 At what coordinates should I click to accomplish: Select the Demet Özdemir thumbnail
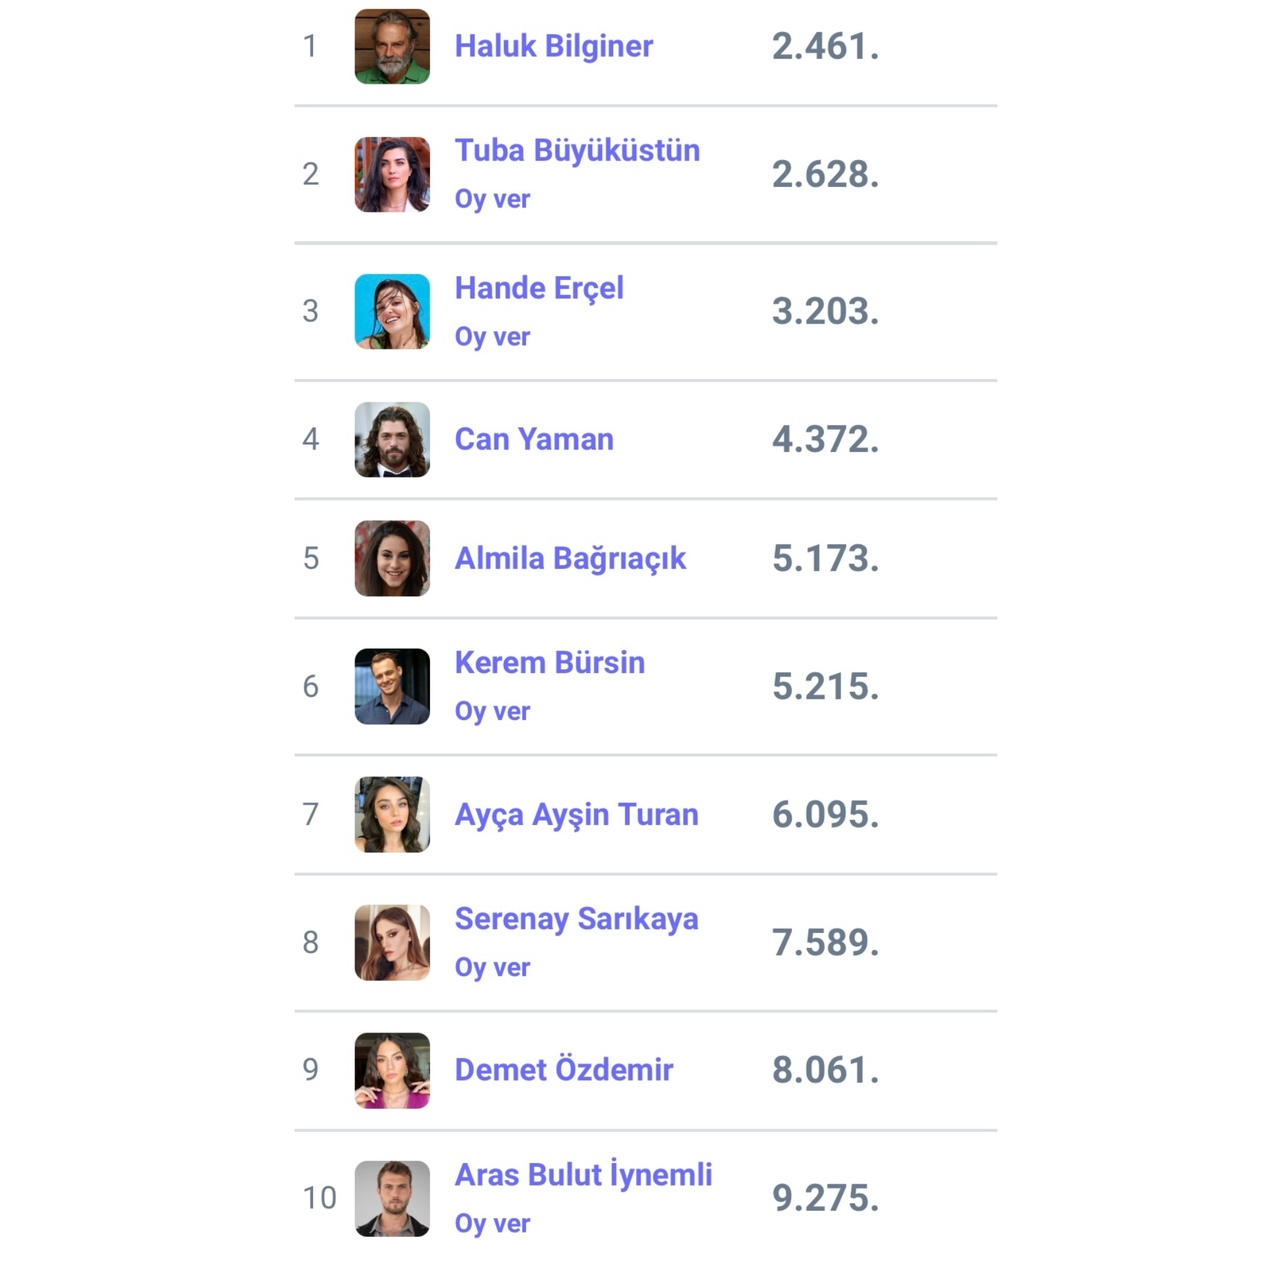(x=392, y=1070)
